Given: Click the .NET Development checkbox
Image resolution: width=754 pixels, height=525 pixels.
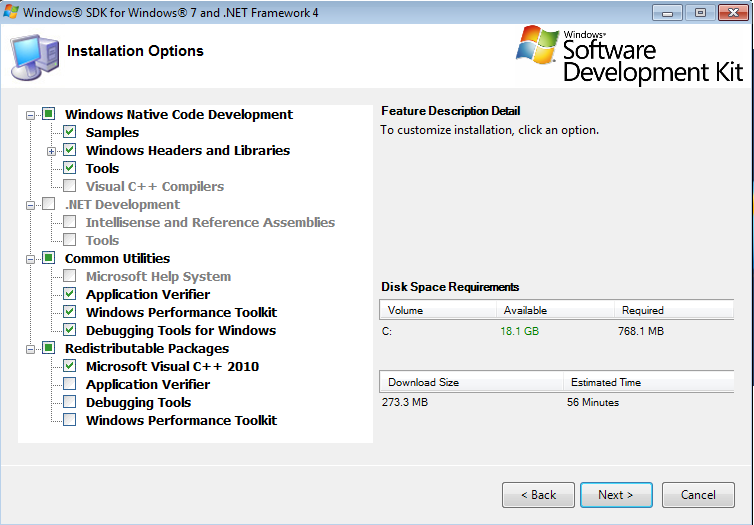Looking at the screenshot, I should click(x=49, y=204).
